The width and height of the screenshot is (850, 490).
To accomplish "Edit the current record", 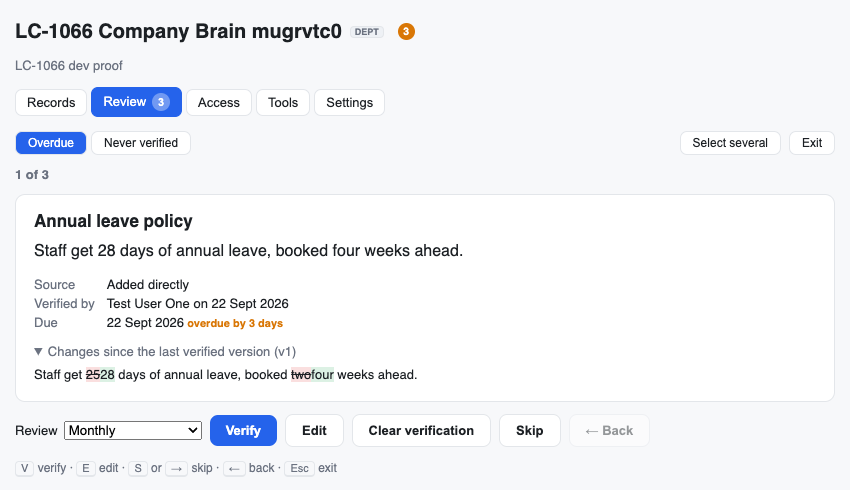I will [x=314, y=430].
